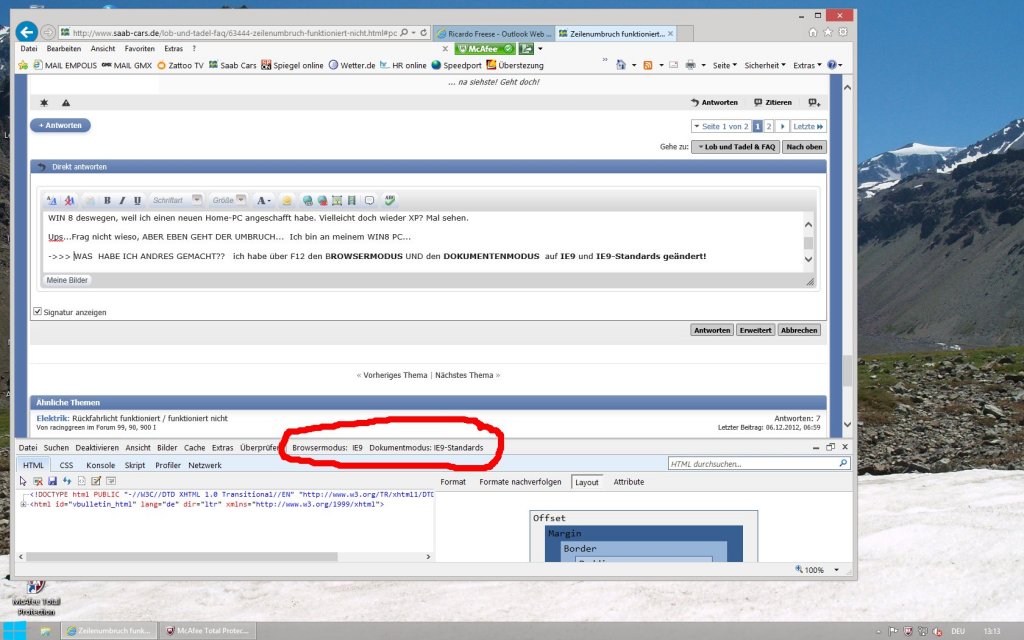
Task: Insert quote tag via speech bubble icon
Action: 370,200
